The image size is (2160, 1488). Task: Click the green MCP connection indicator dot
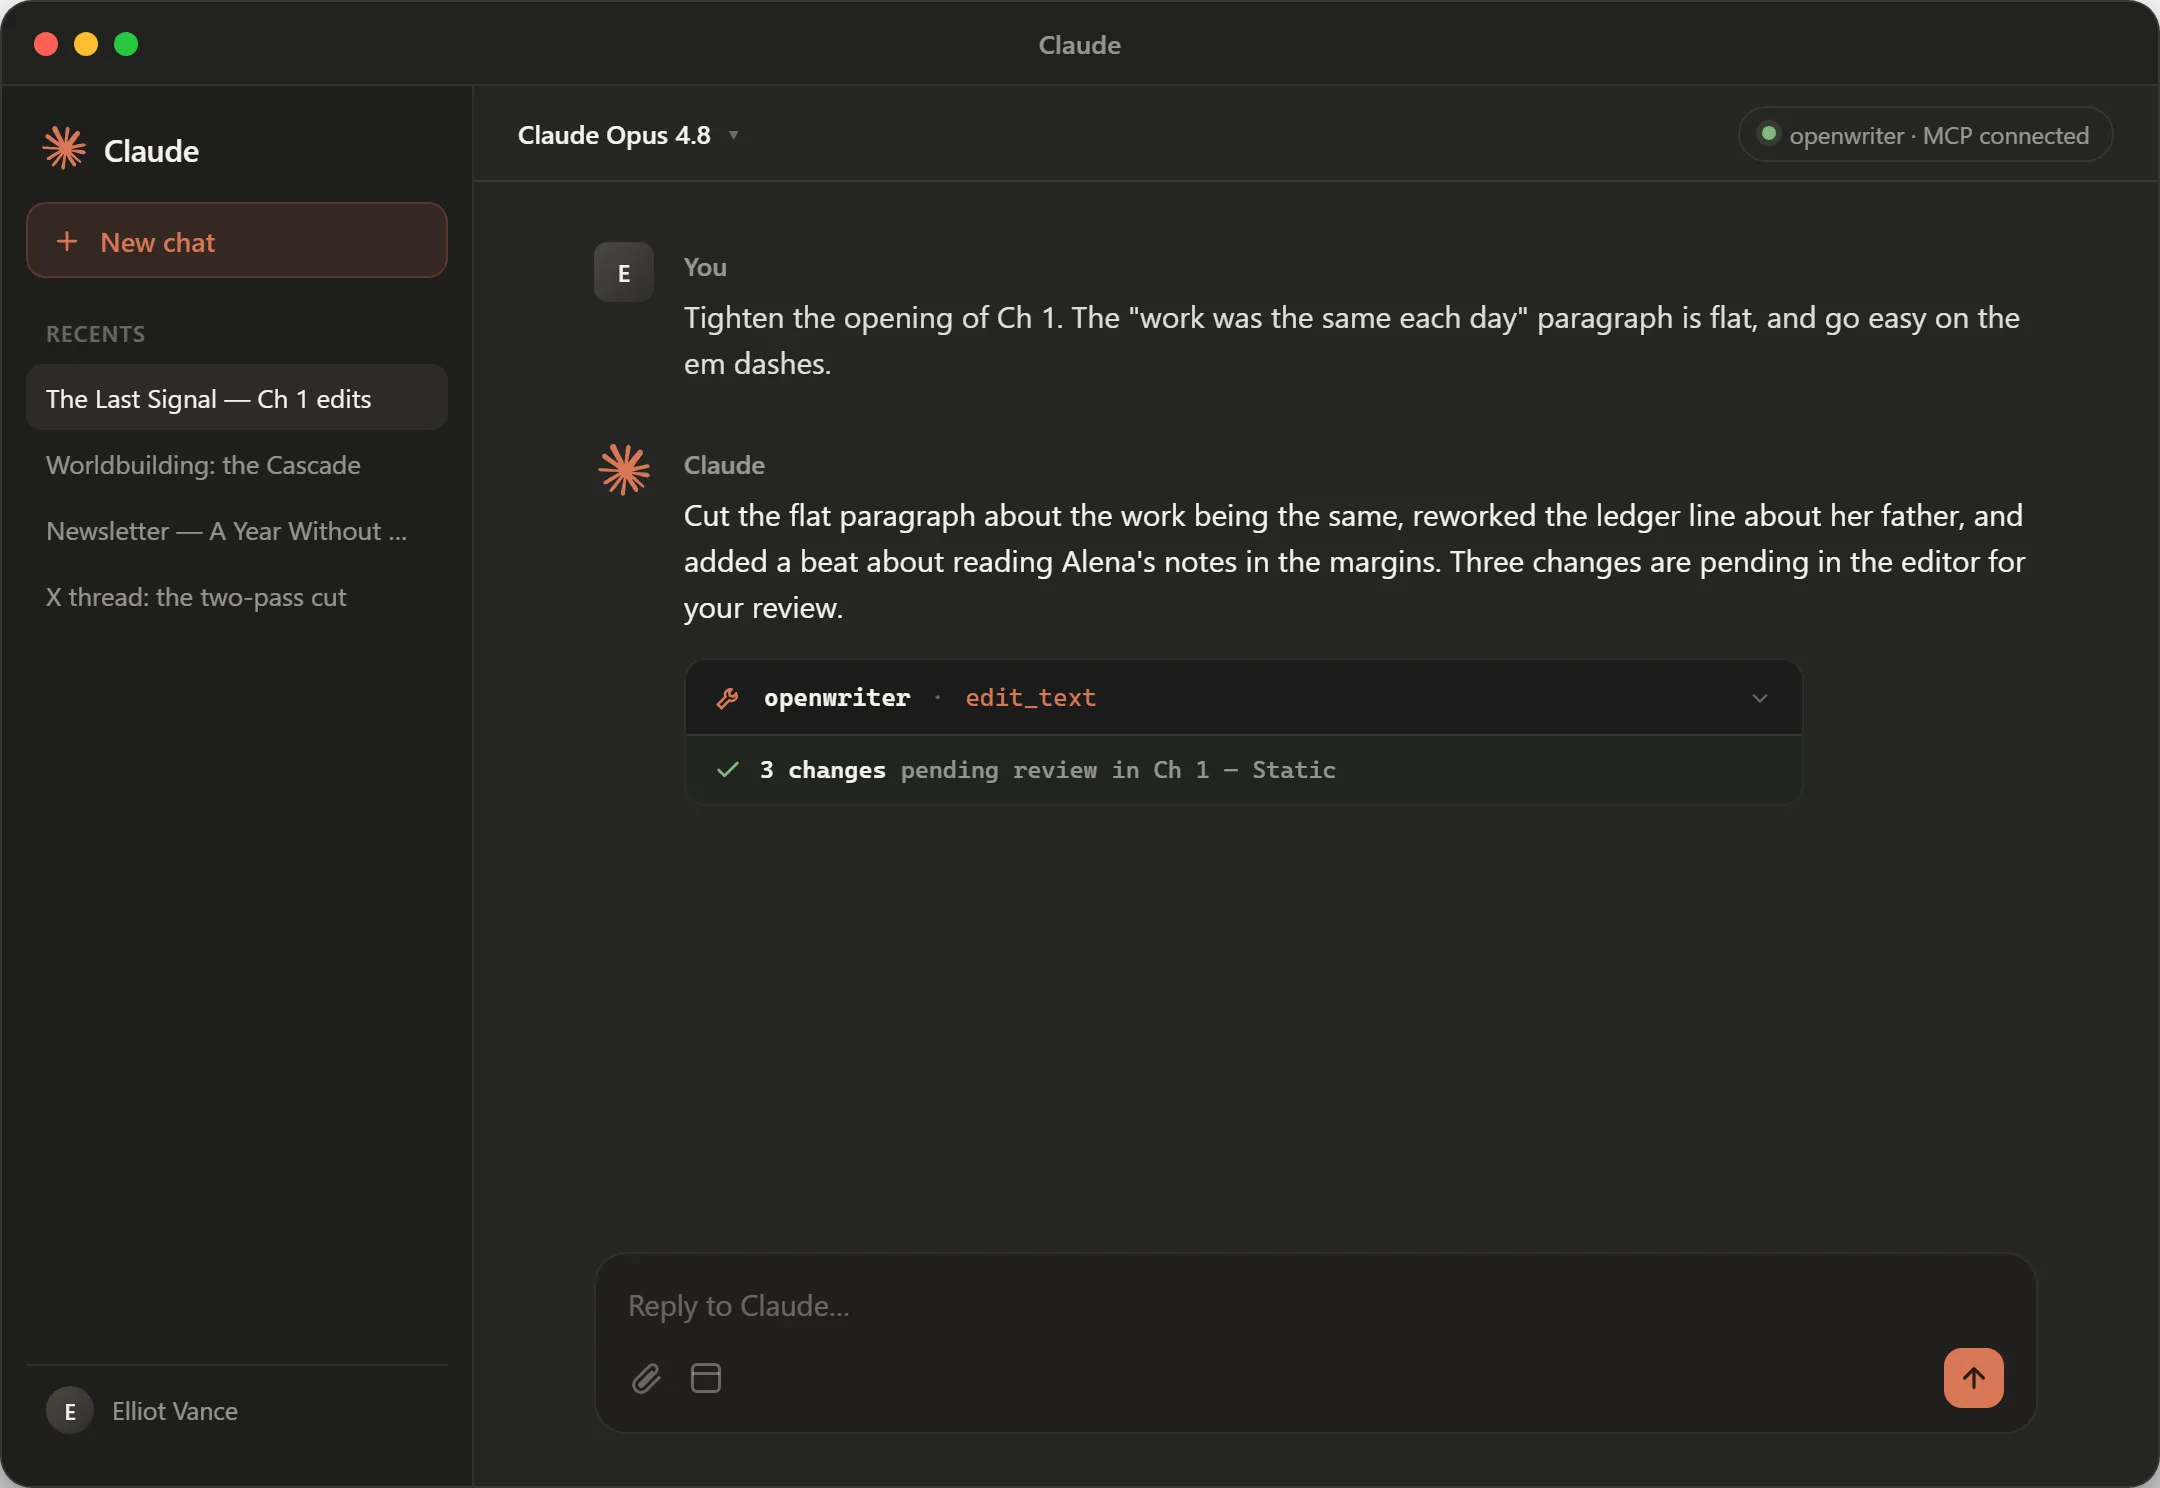pyautogui.click(x=1768, y=134)
